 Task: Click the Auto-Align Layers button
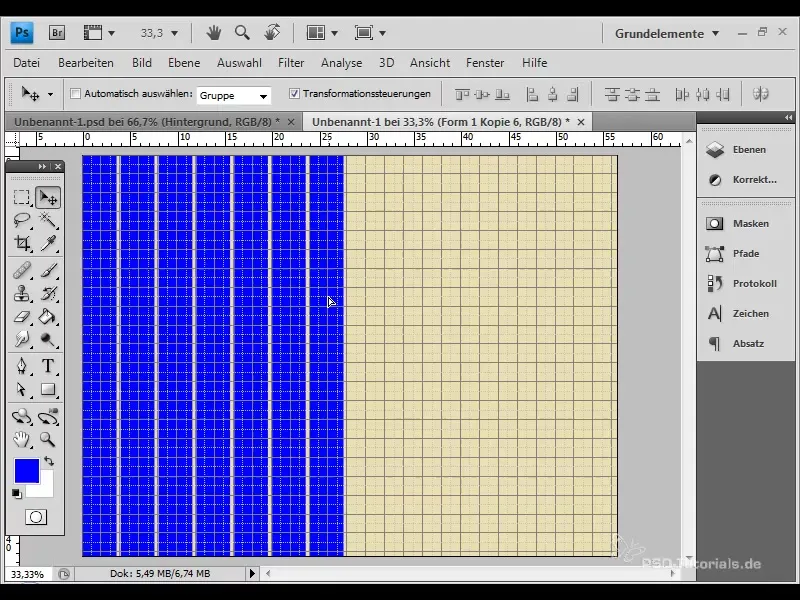point(760,94)
